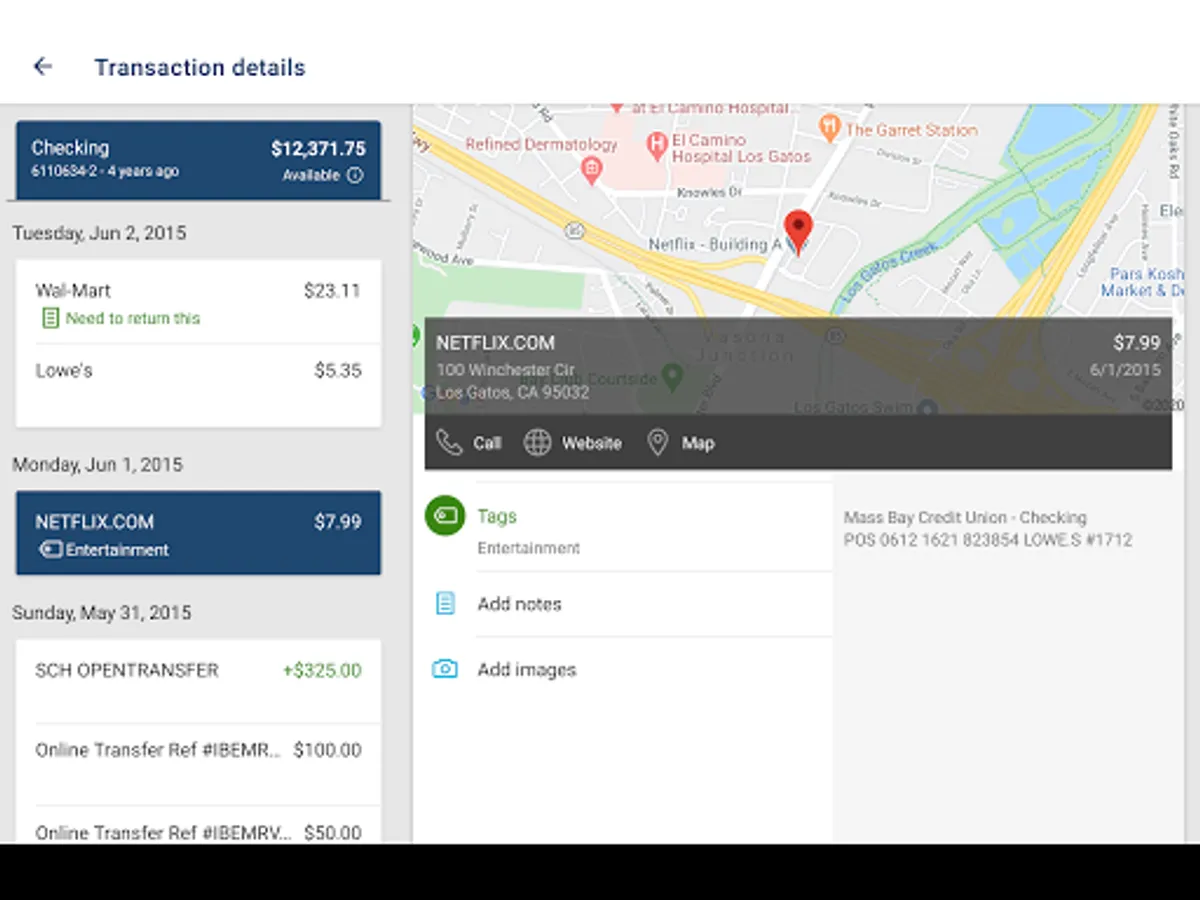Click the 6/1/2015 date in the overlay
The height and width of the screenshot is (900, 1200).
(x=1125, y=370)
